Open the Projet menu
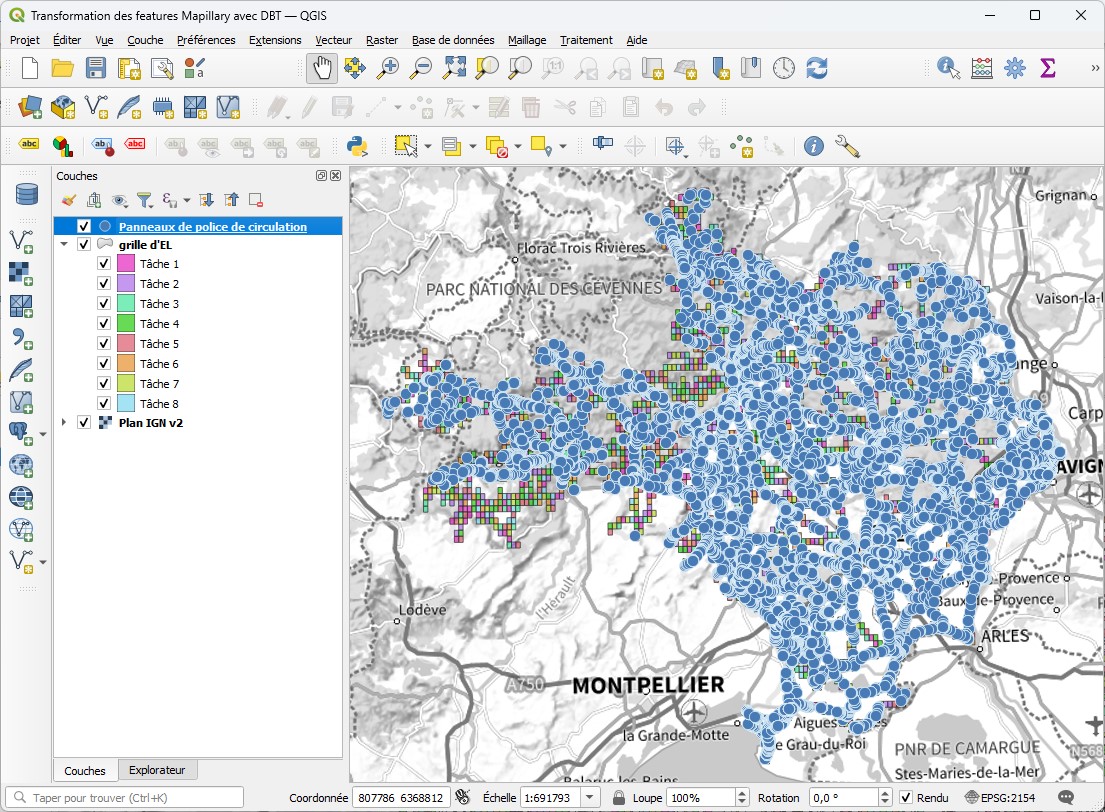 point(25,40)
